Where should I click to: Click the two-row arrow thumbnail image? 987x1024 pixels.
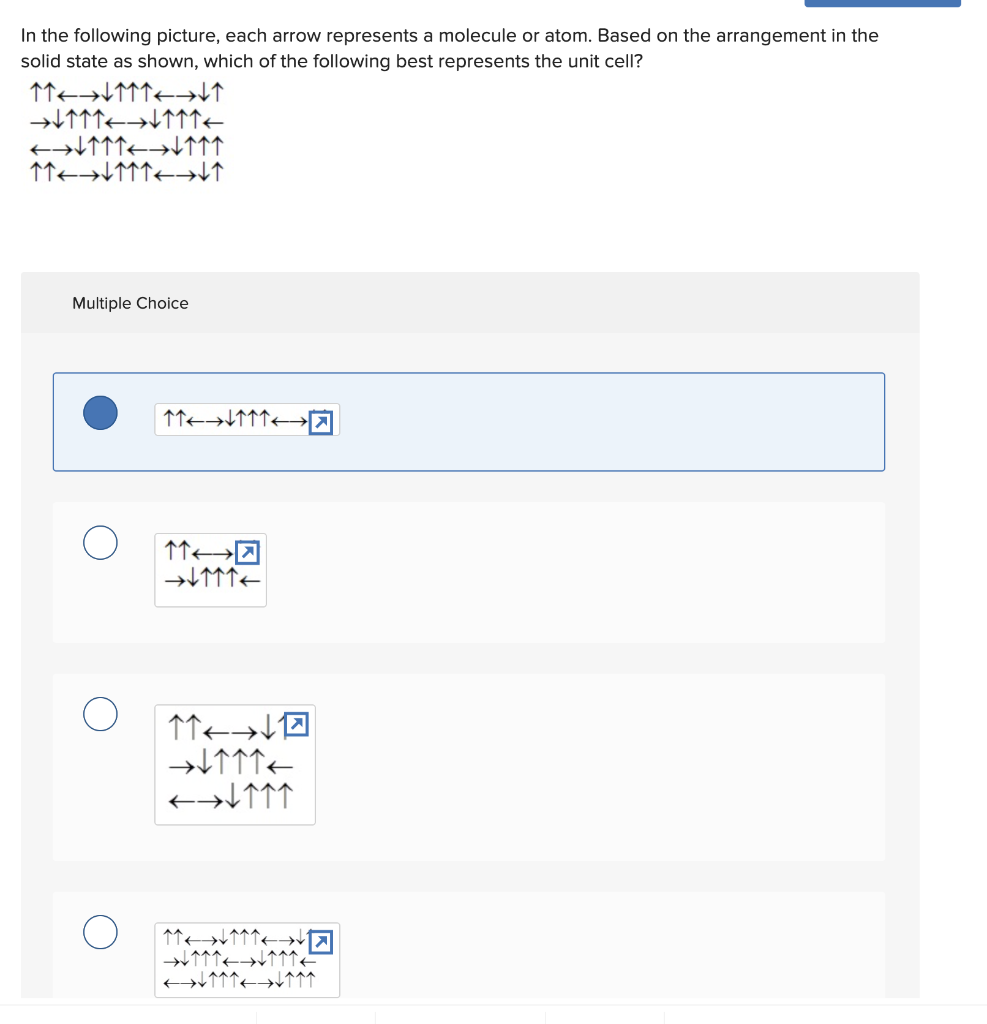210,570
